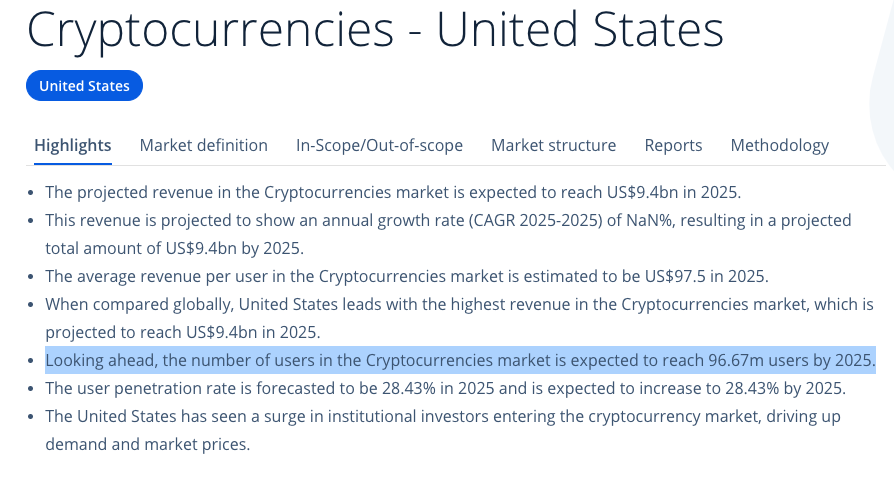The image size is (894, 477).
Task: Open the Methodology tab
Action: (x=779, y=145)
